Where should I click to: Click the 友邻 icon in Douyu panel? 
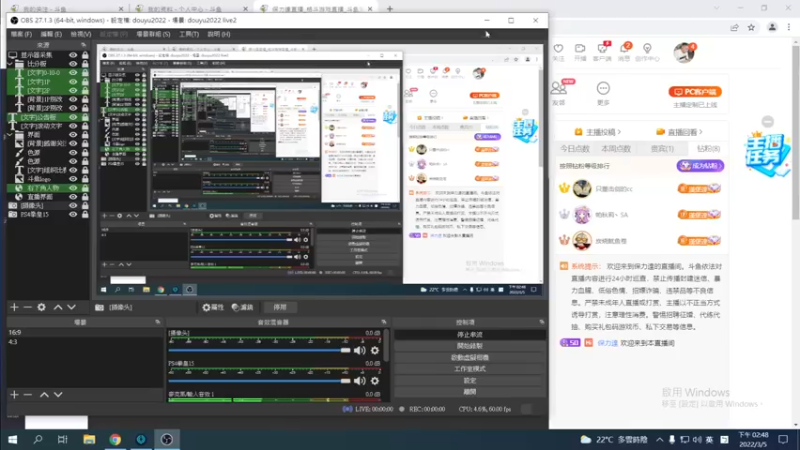559,88
